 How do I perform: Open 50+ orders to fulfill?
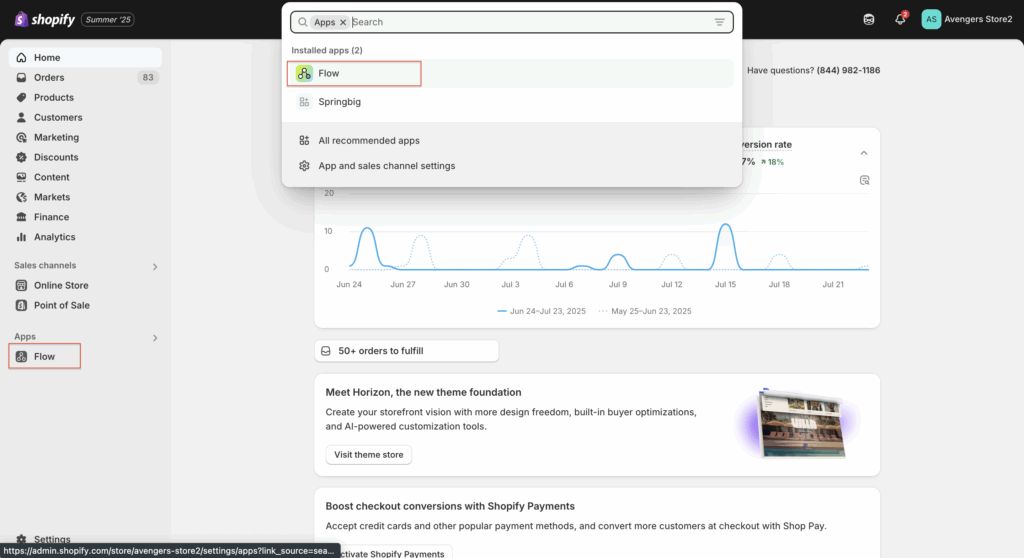[406, 351]
